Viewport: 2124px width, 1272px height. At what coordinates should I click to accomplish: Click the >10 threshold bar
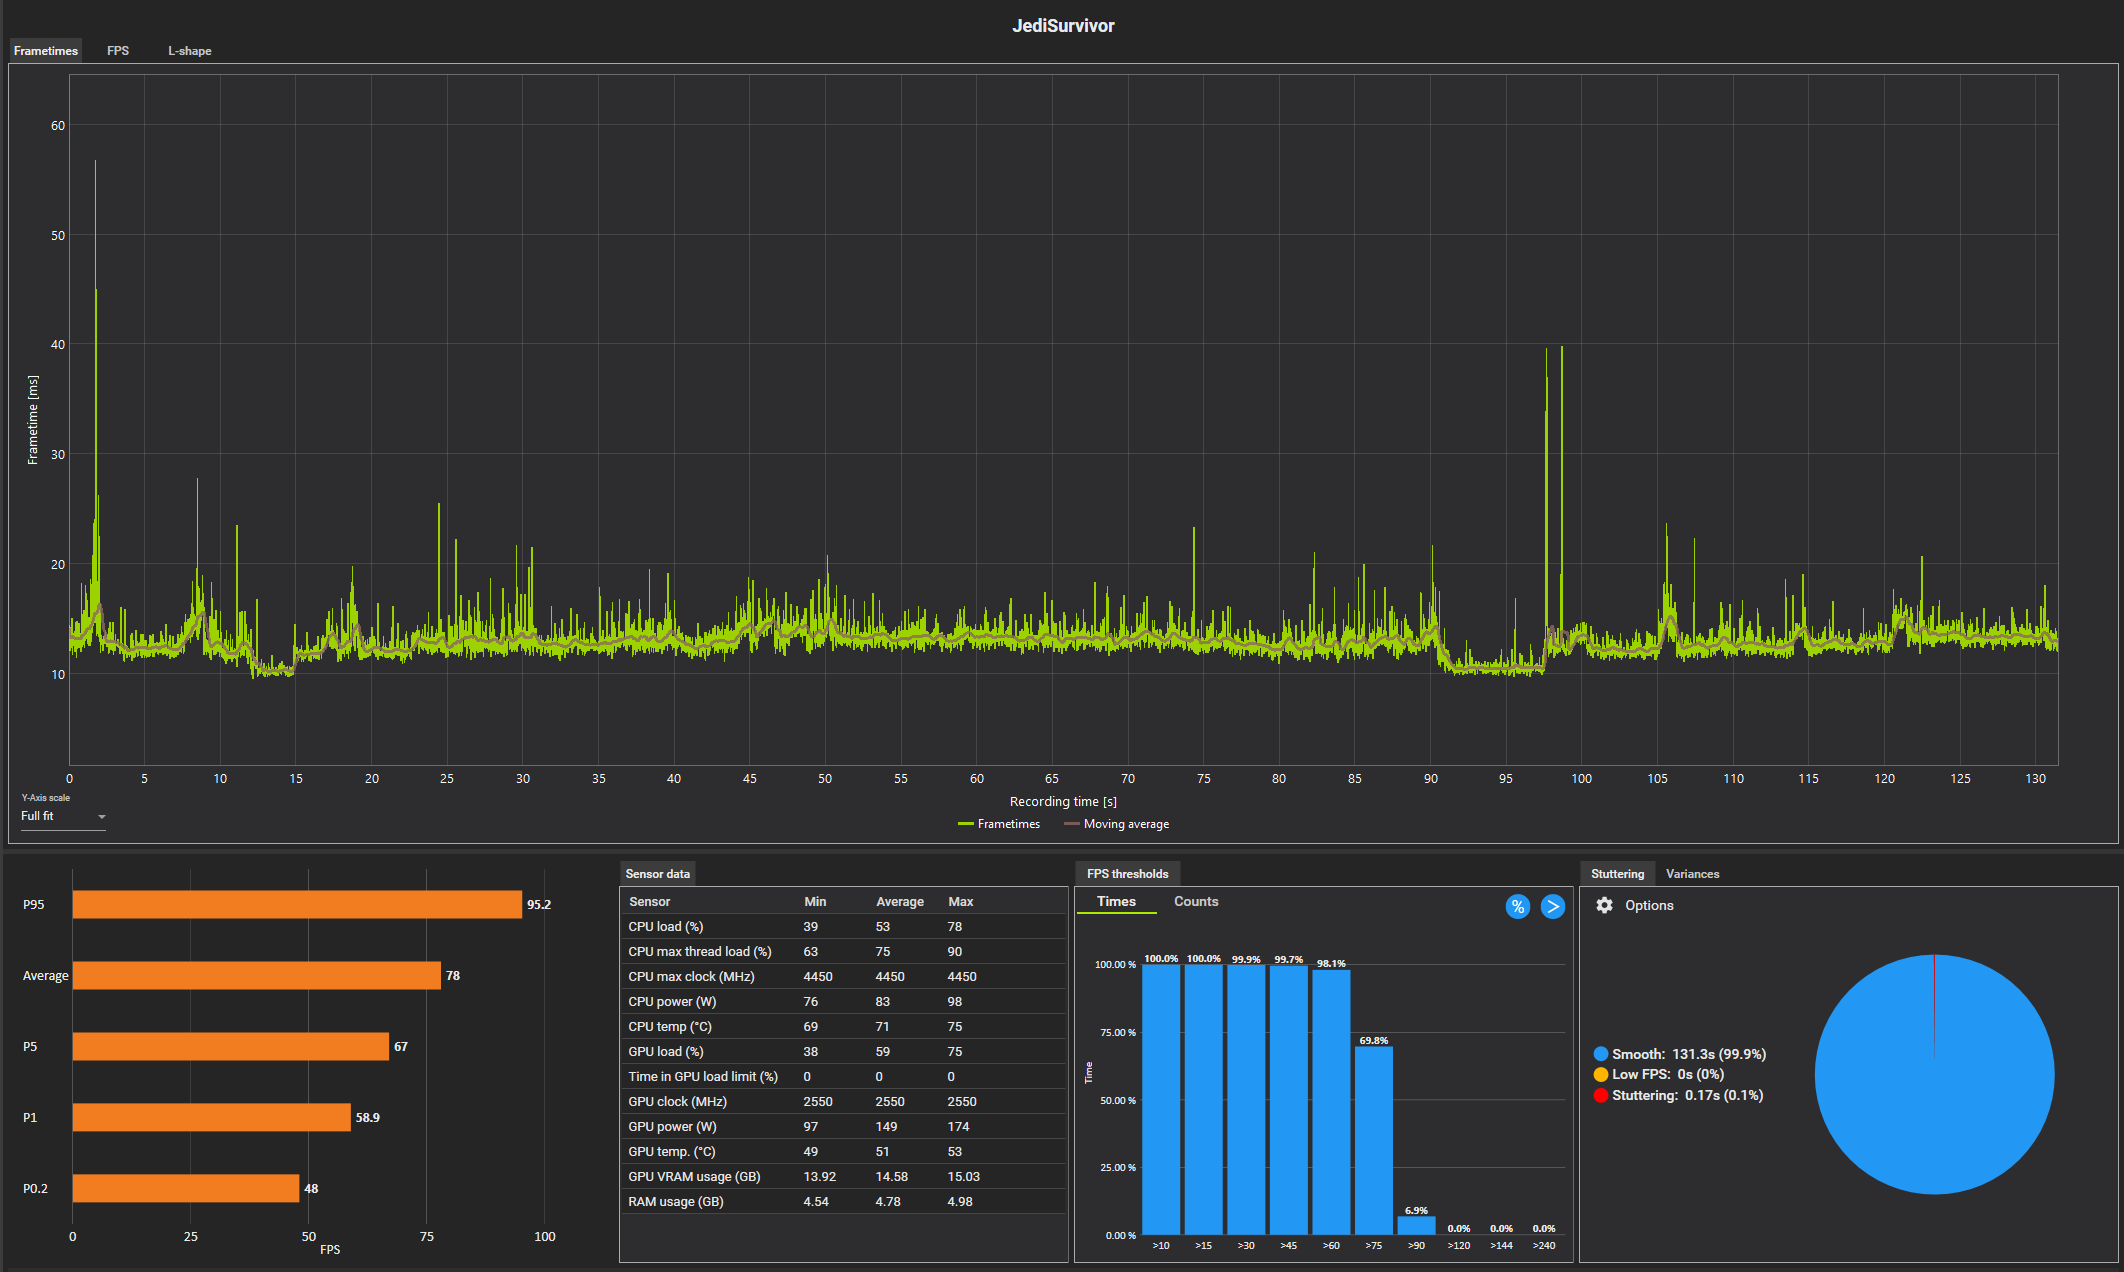pyautogui.click(x=1161, y=1100)
